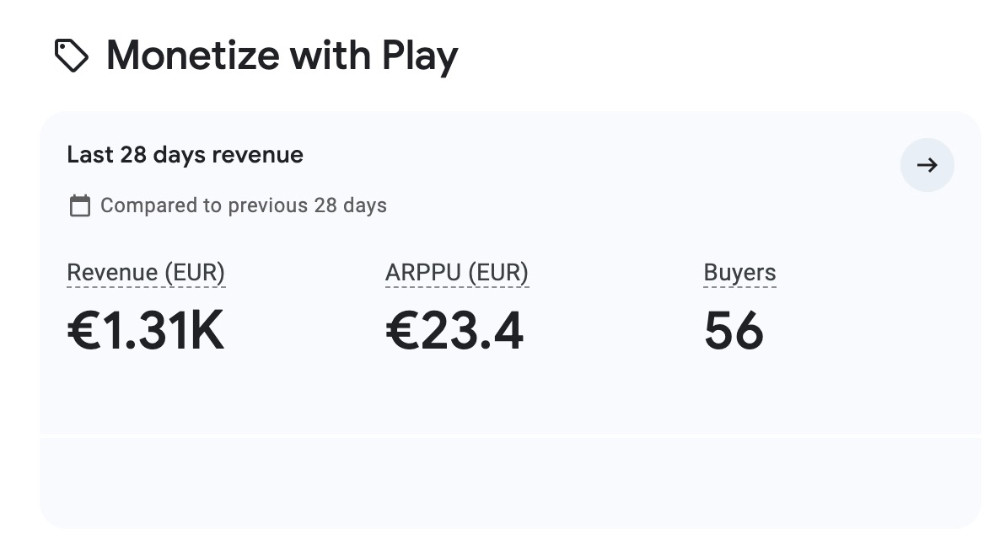Click the EUR text in the ARPPU label

tap(497, 273)
